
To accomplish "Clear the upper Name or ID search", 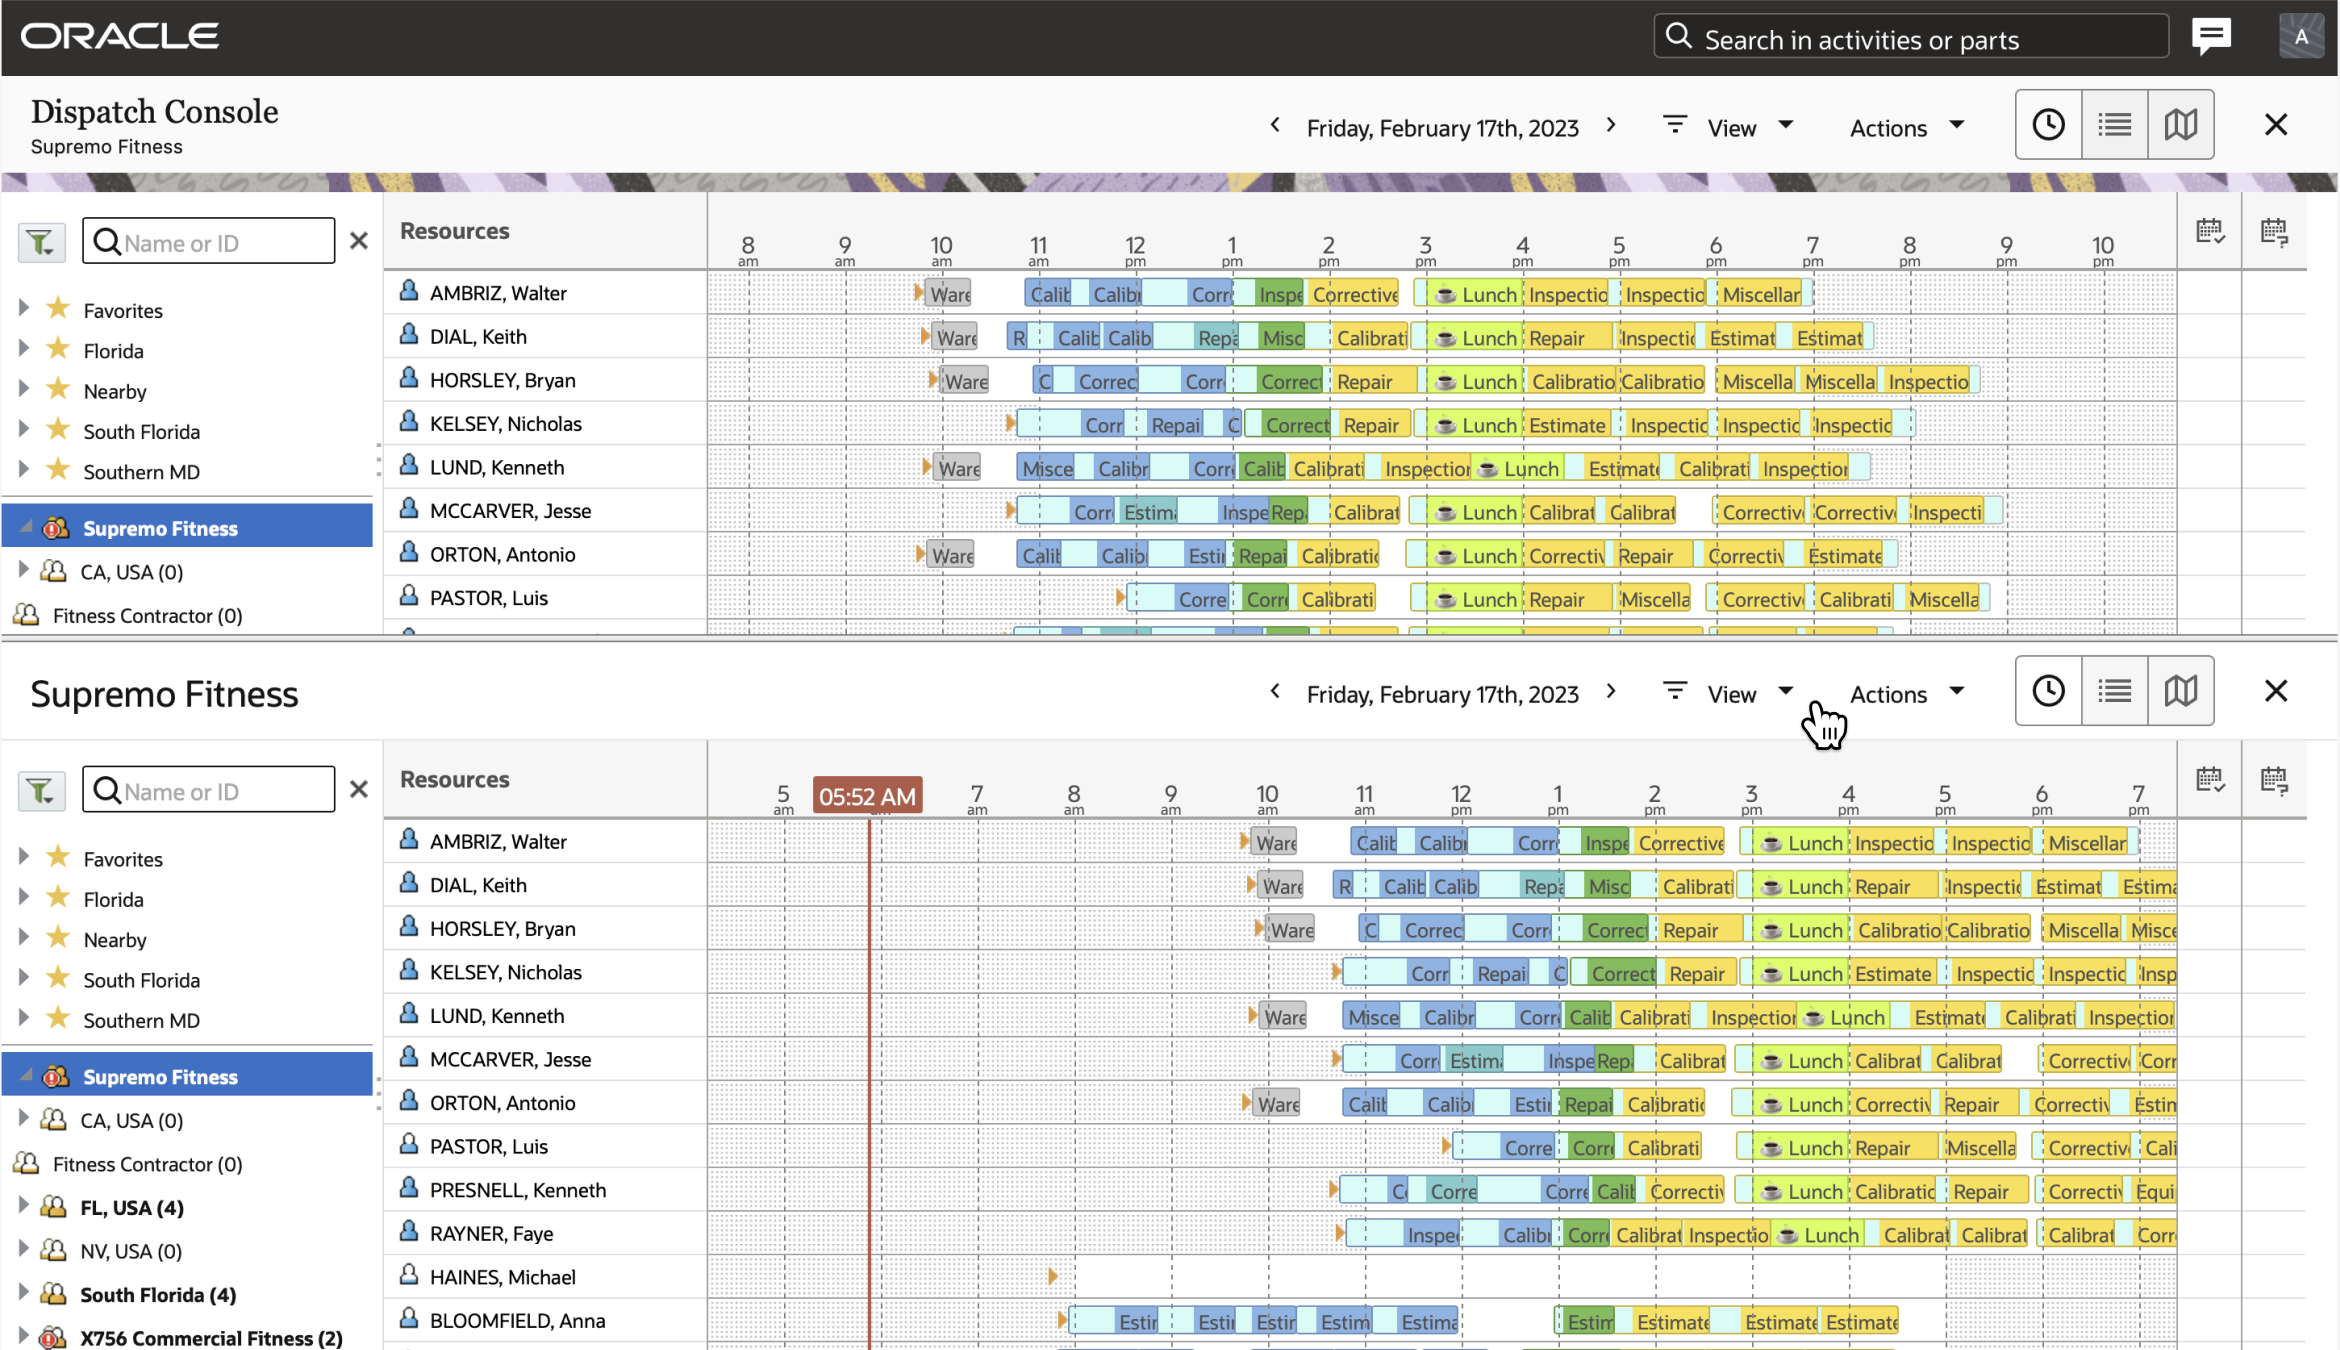I will pyautogui.click(x=359, y=241).
